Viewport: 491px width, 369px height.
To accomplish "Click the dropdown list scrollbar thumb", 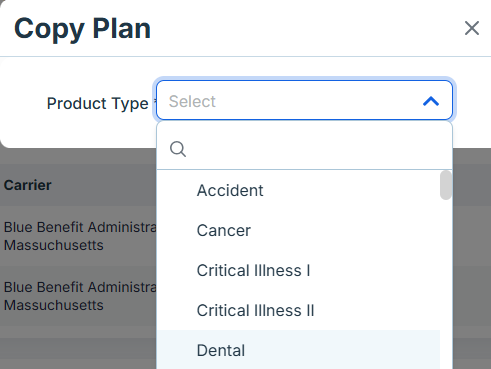I will coord(446,185).
